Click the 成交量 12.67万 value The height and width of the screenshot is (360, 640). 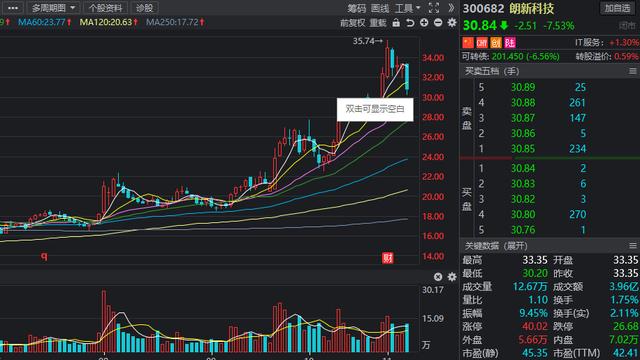tap(530, 287)
